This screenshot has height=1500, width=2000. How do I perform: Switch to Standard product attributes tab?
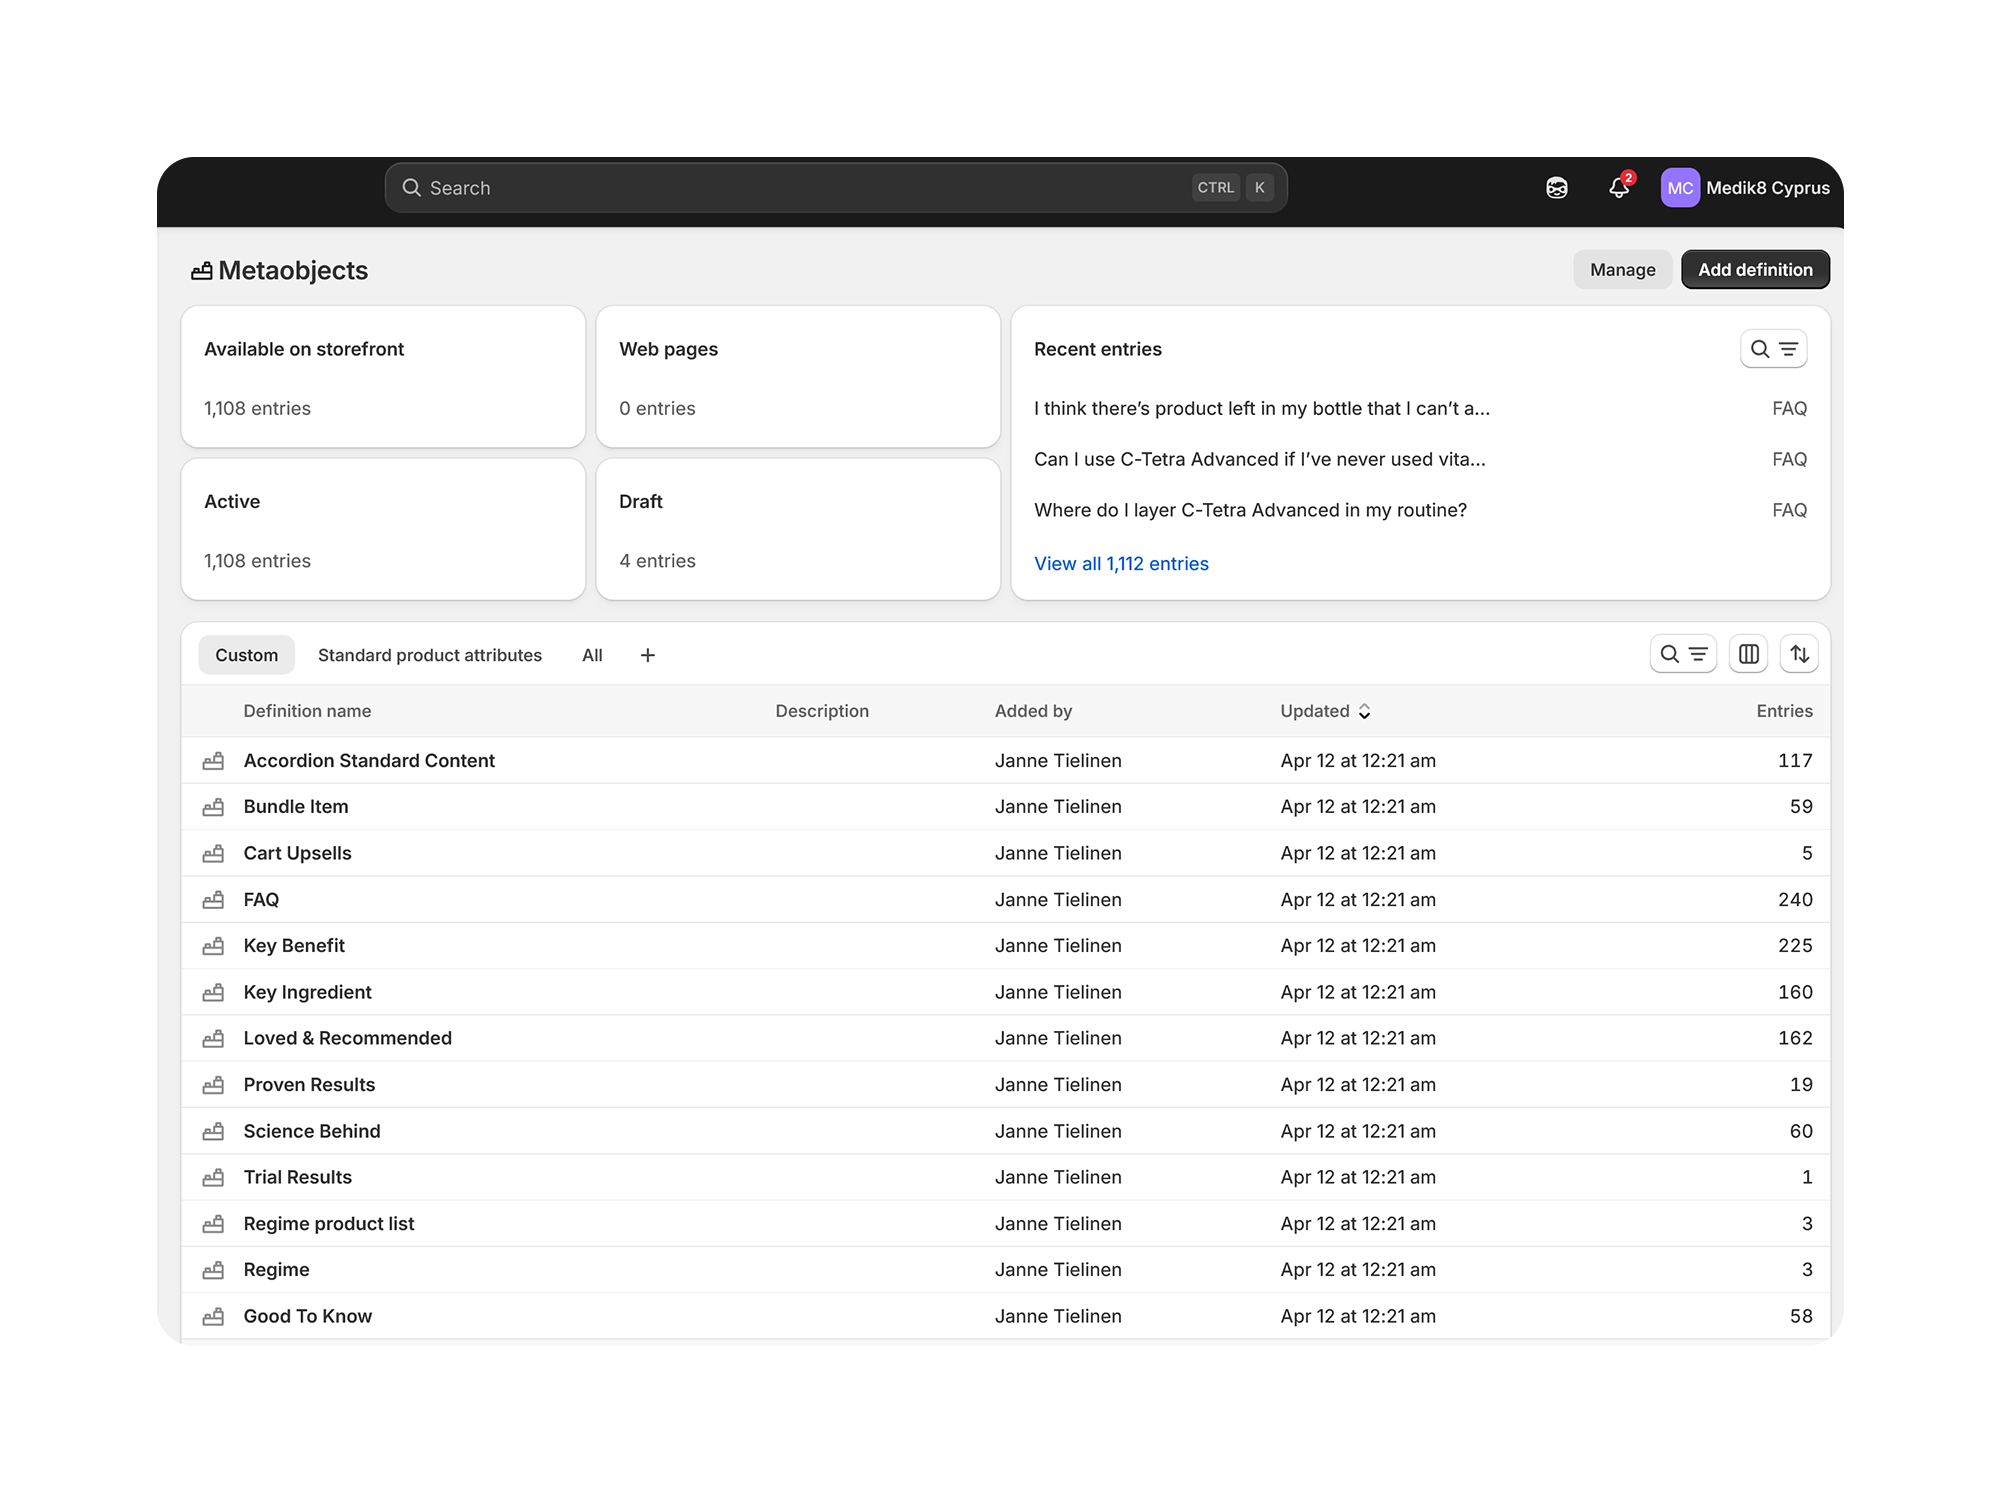click(x=430, y=655)
